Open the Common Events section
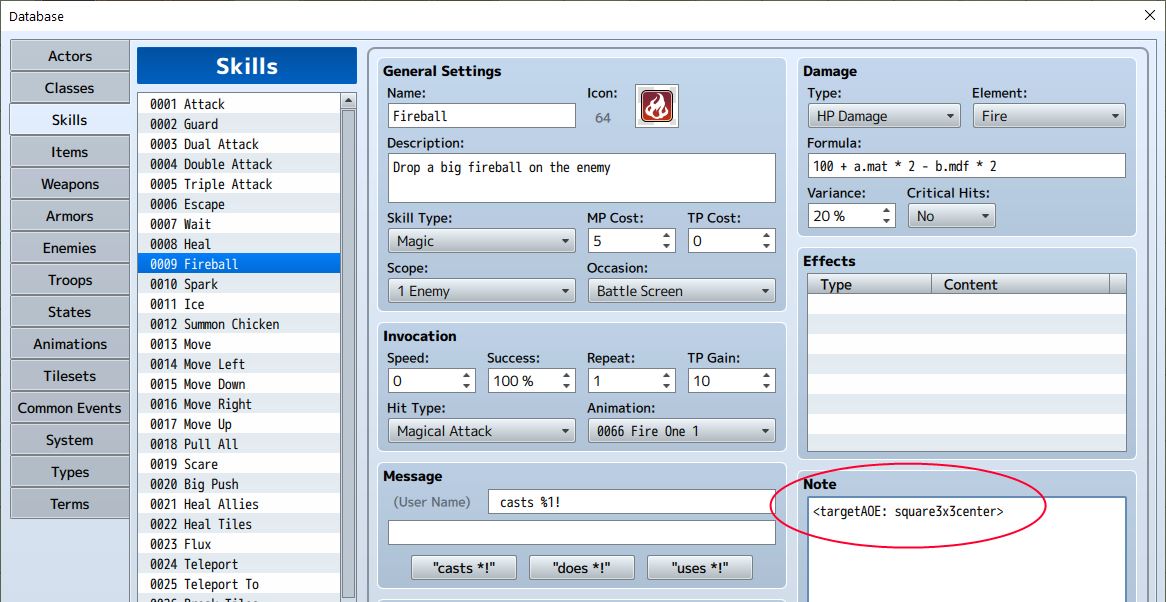Screen dimensions: 1166x602 click(x=69, y=407)
